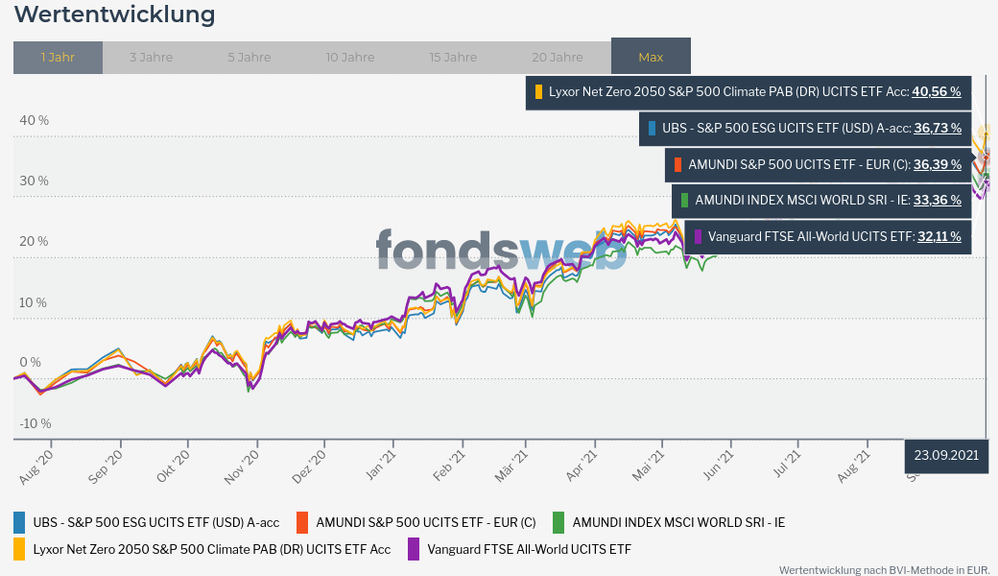Select the 1 Jahr time range tab
This screenshot has height=576, width=998.
58,57
